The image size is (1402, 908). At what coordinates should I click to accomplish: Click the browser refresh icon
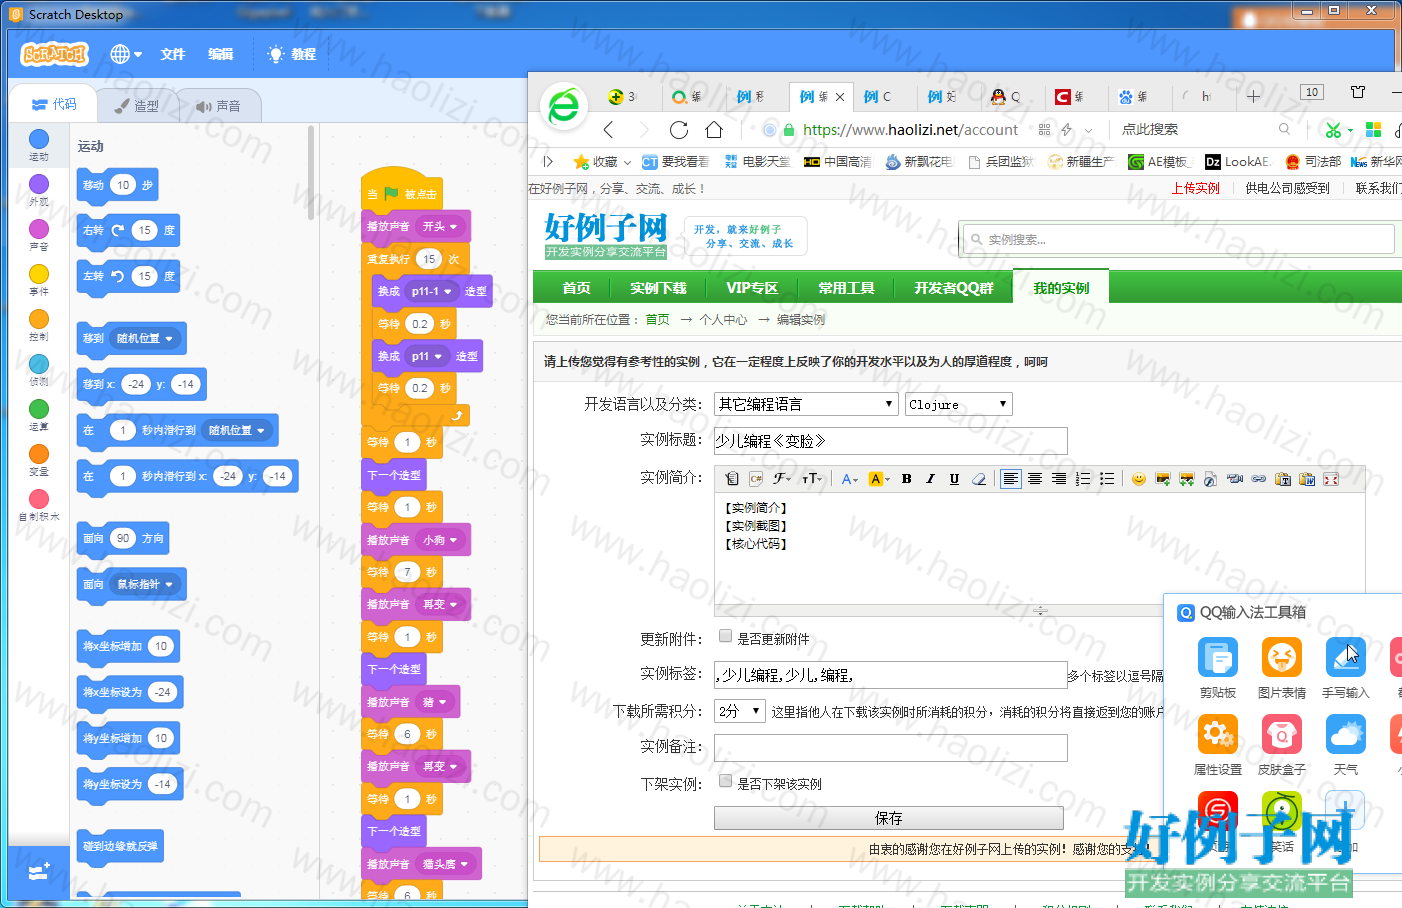click(679, 129)
